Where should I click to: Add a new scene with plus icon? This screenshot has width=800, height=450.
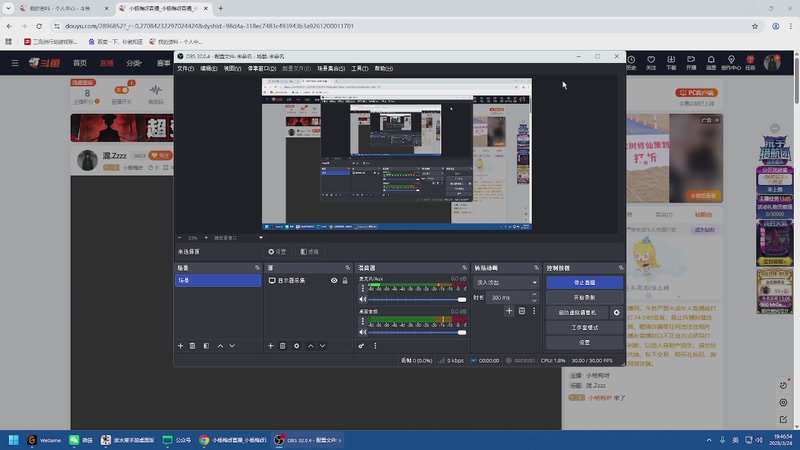pos(180,346)
